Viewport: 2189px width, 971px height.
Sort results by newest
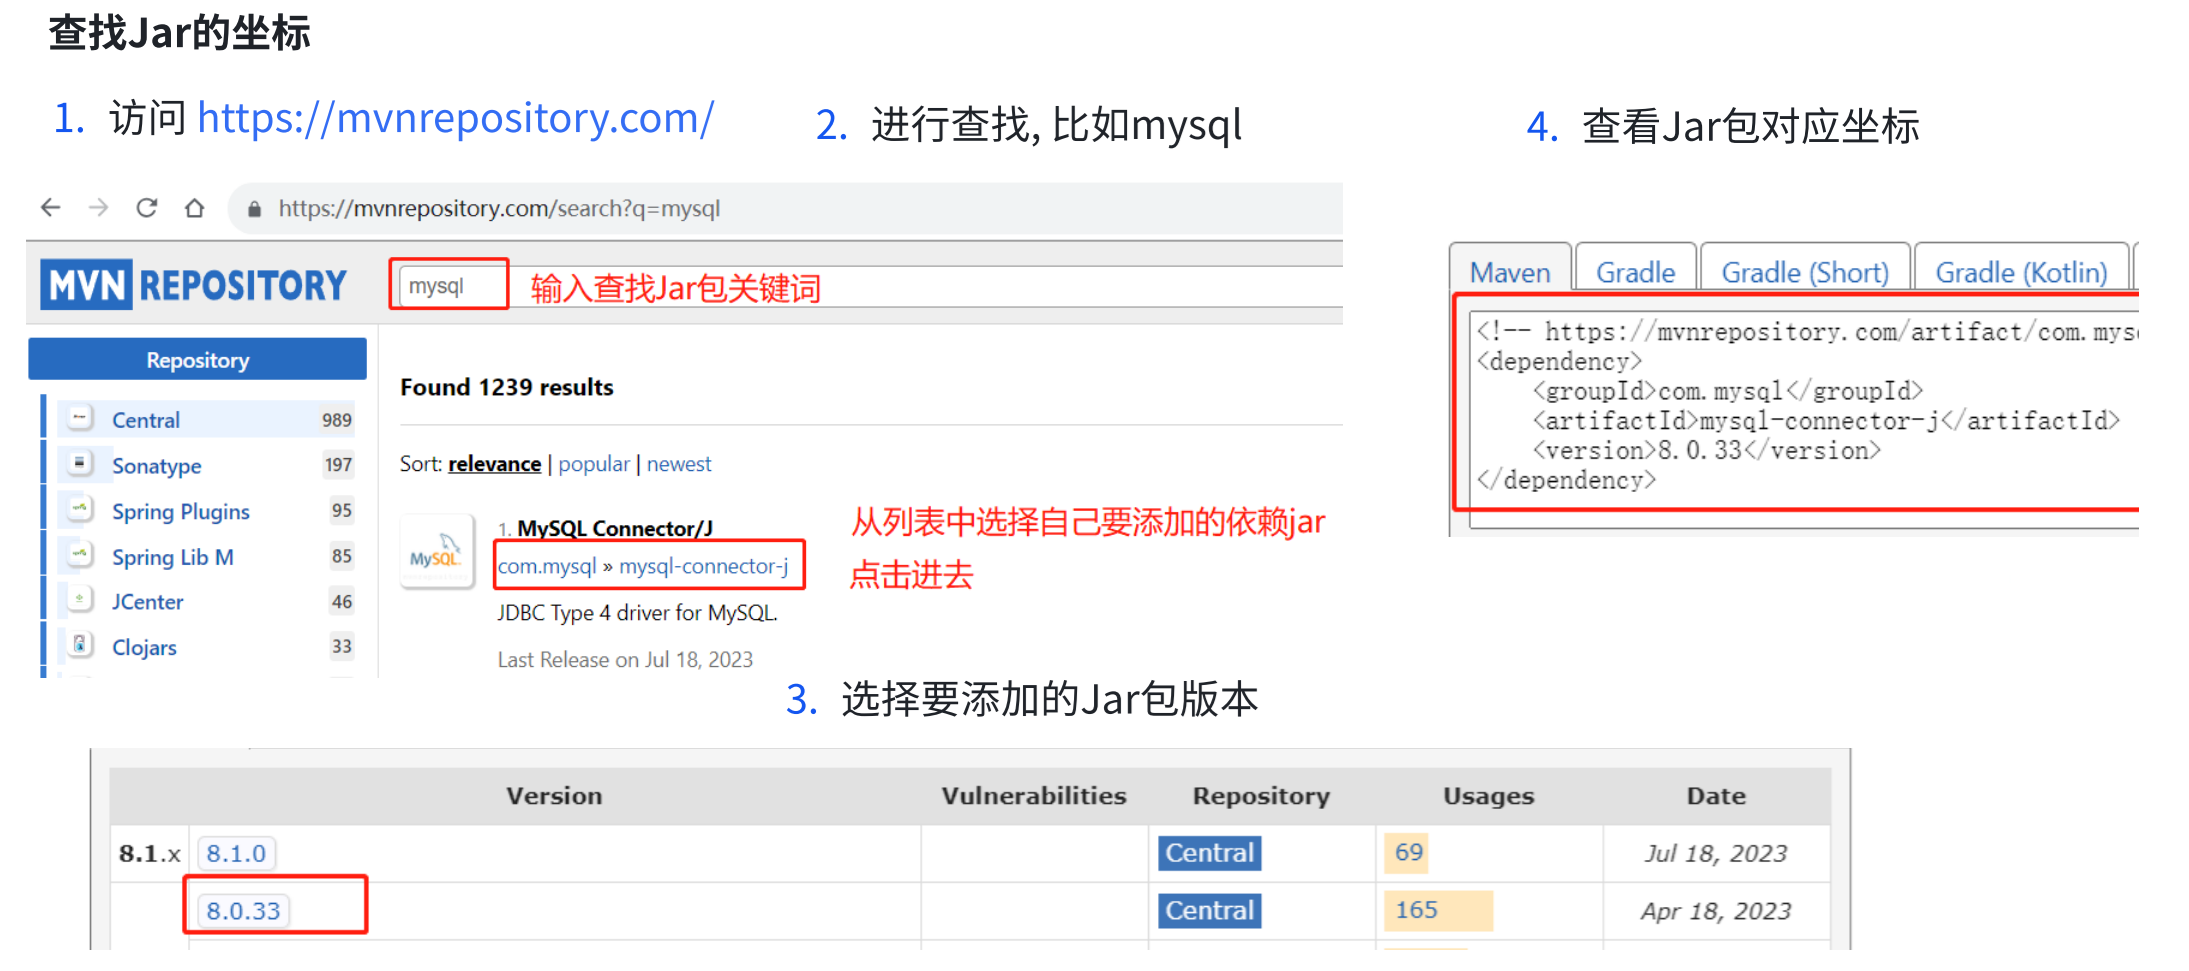(x=679, y=464)
